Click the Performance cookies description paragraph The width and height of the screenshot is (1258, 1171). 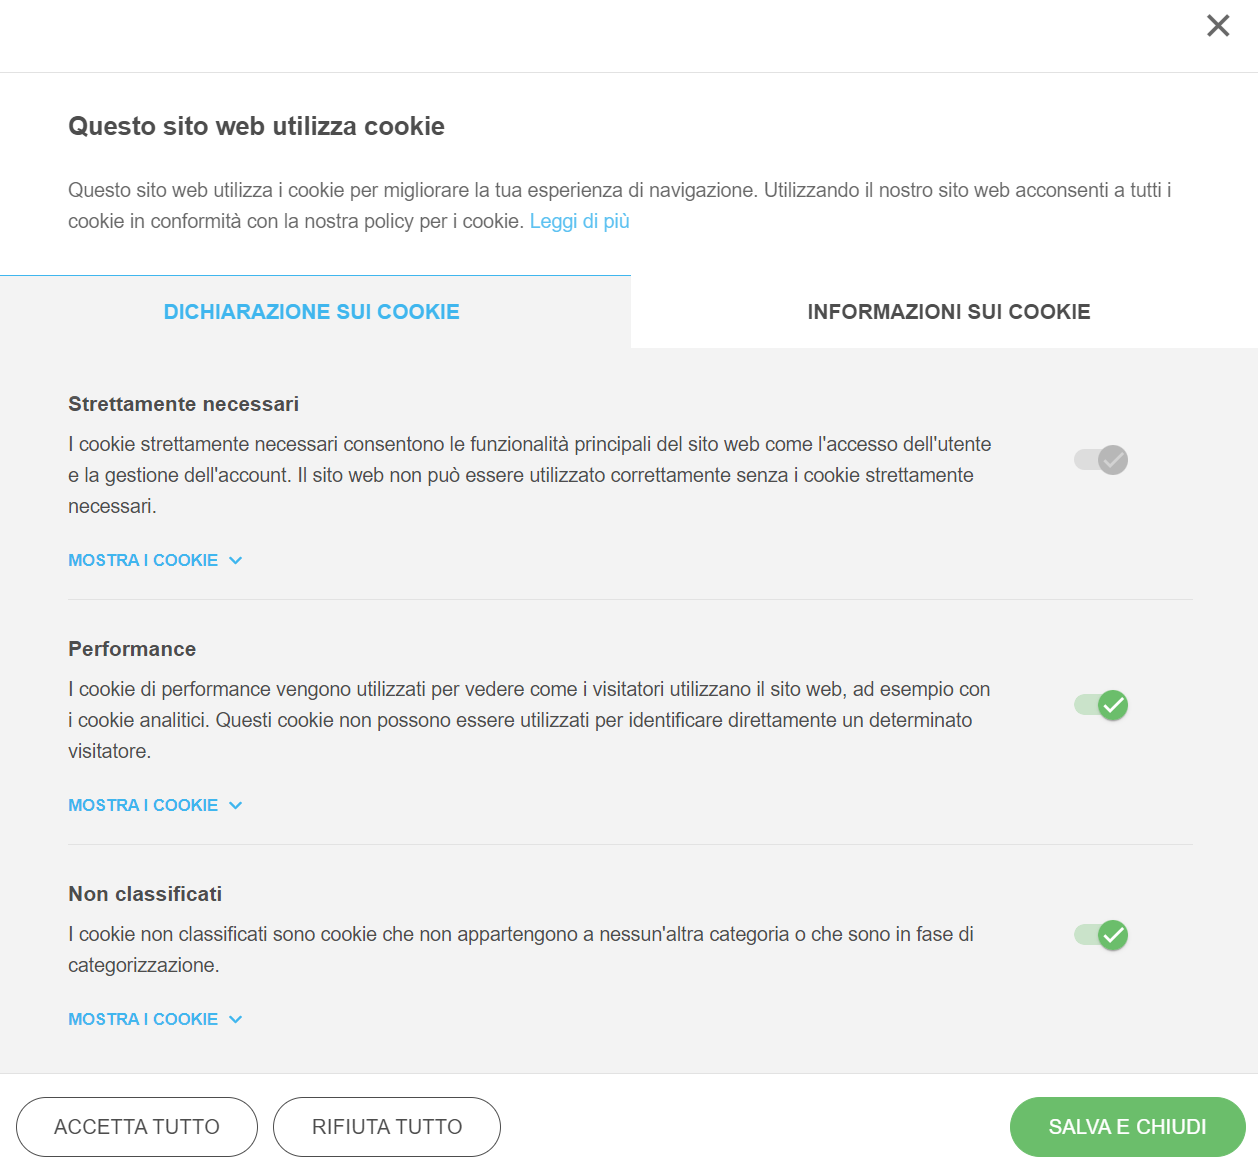tap(529, 720)
